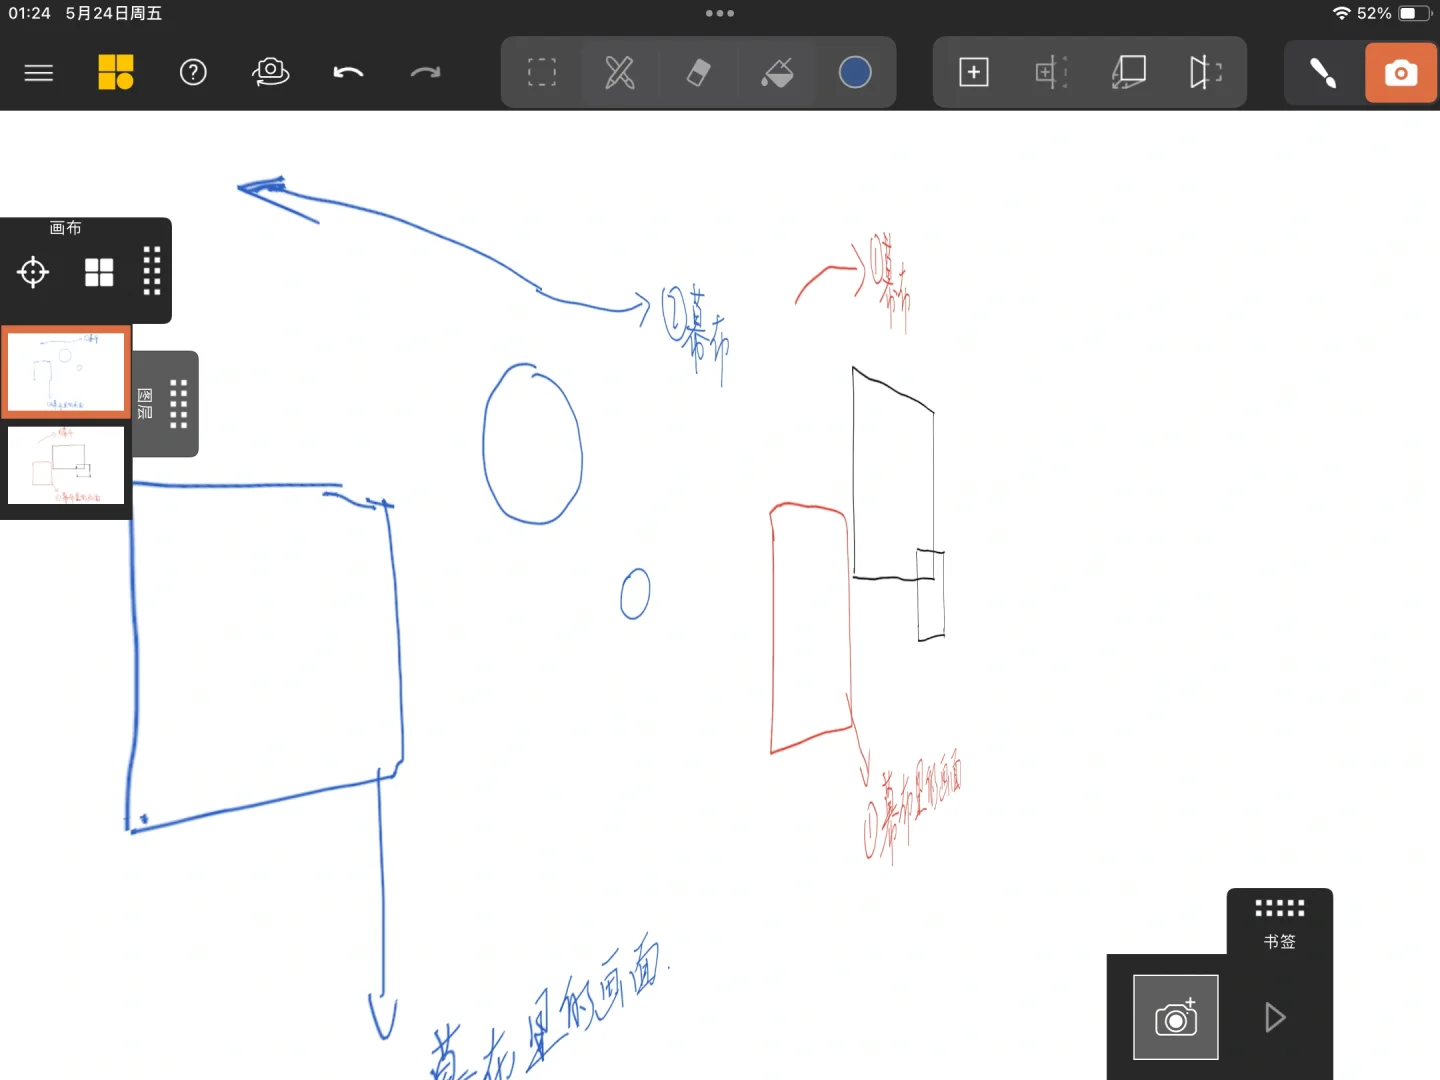Open the yellow grid gallery icon
1440x1080 pixels.
pos(116,72)
